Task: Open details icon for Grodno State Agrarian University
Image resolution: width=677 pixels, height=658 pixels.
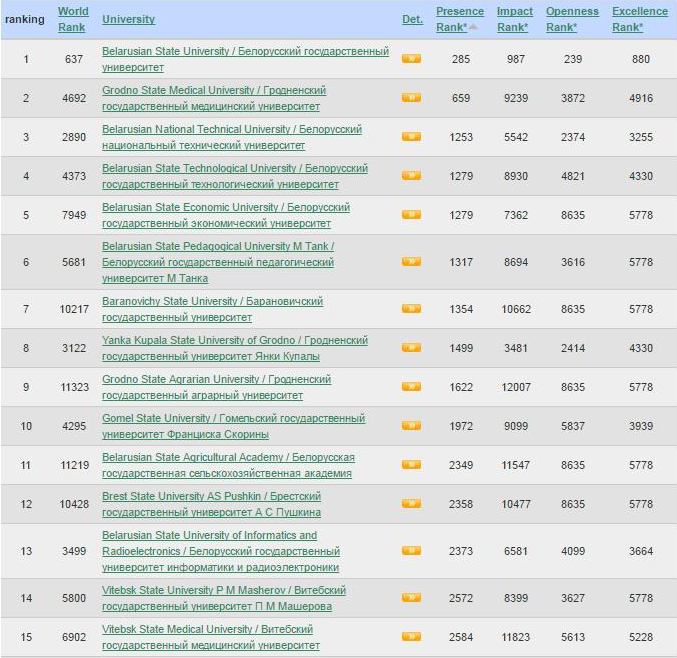Action: click(x=411, y=387)
